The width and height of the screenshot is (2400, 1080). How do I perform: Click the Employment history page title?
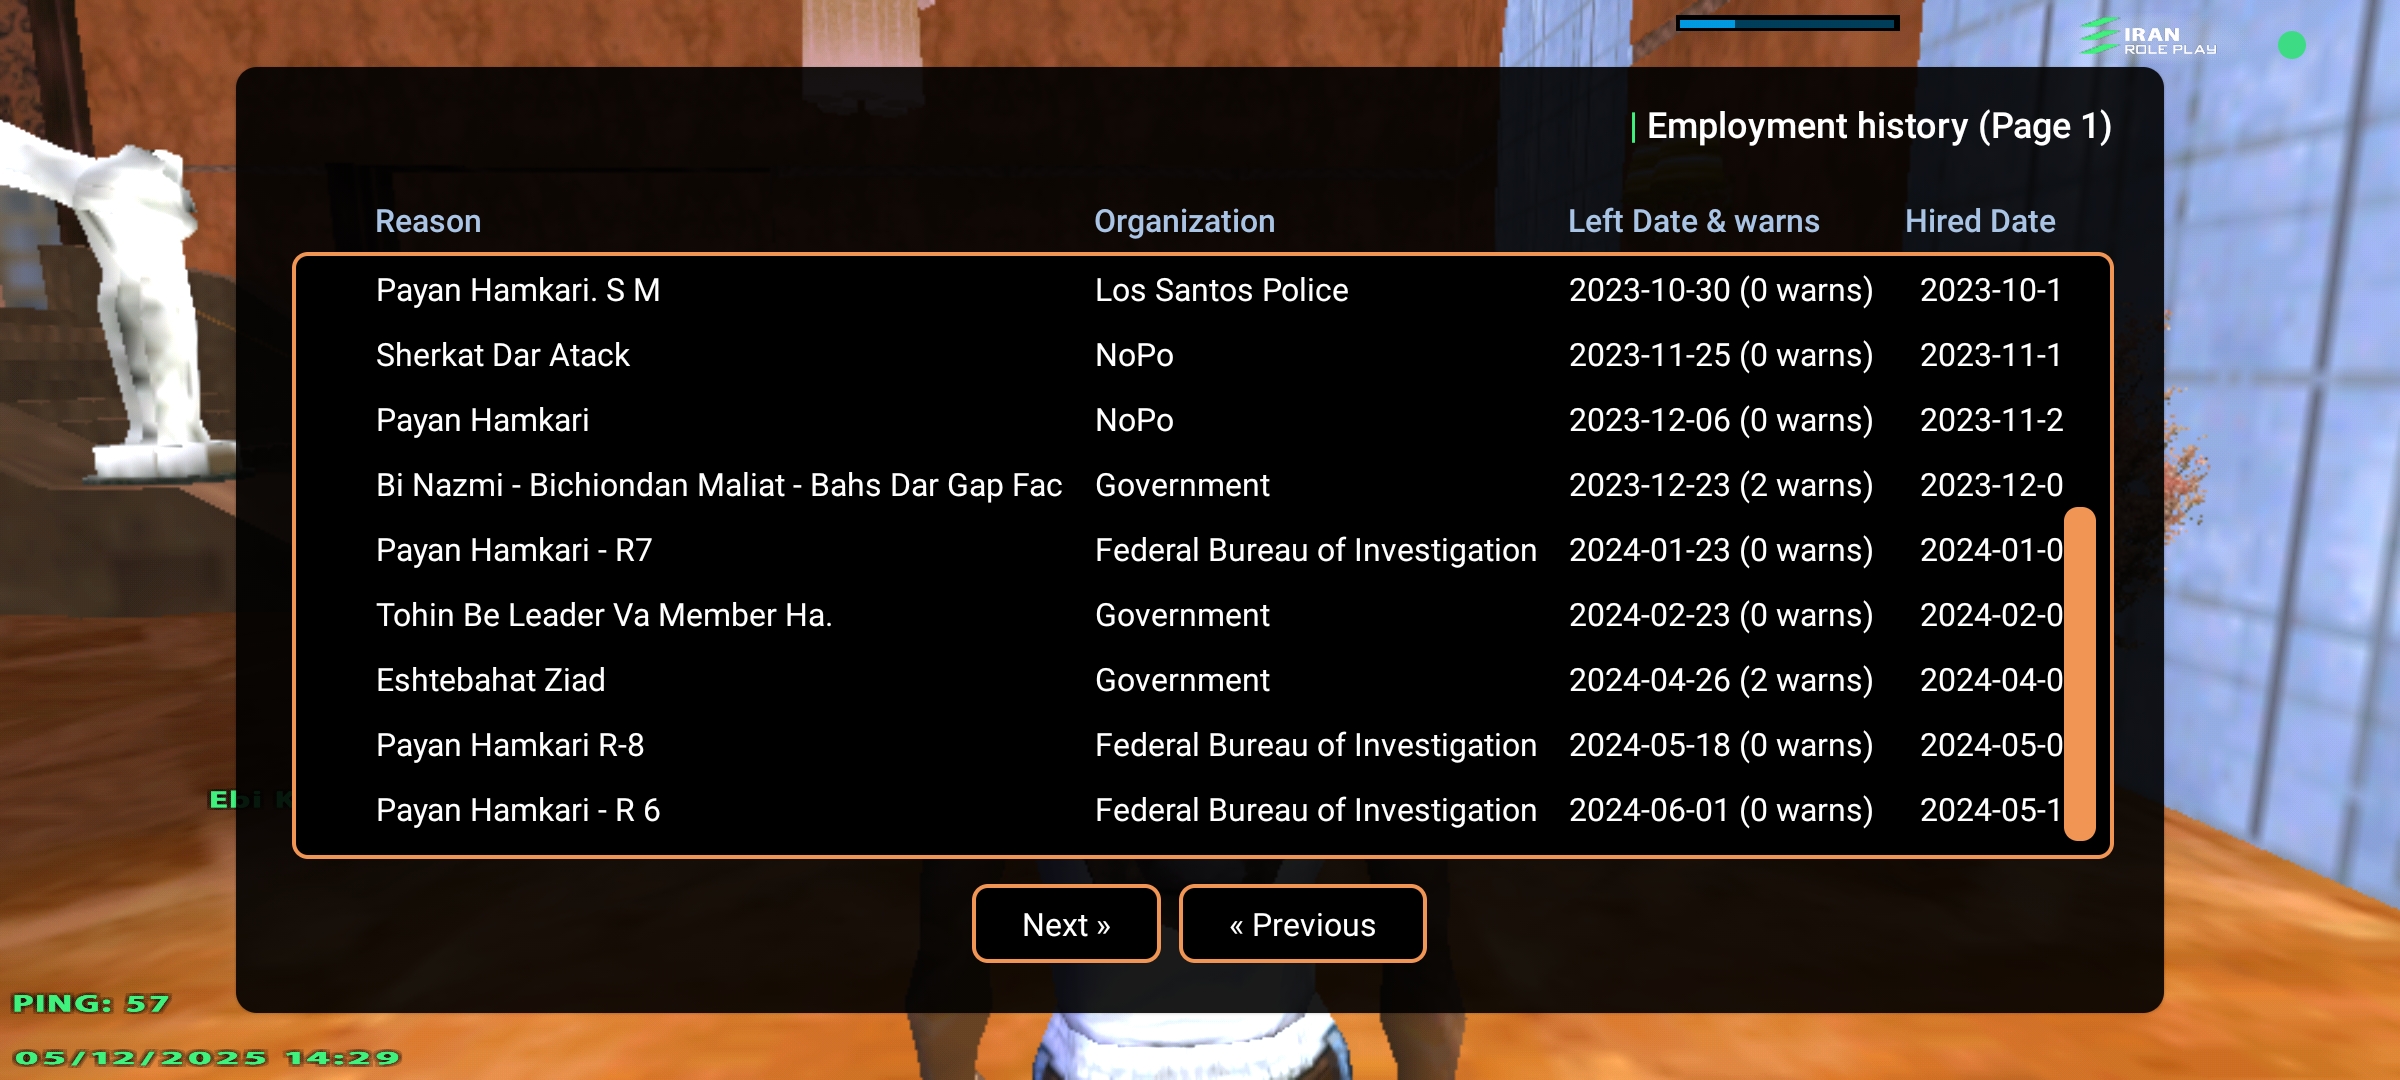[1878, 126]
